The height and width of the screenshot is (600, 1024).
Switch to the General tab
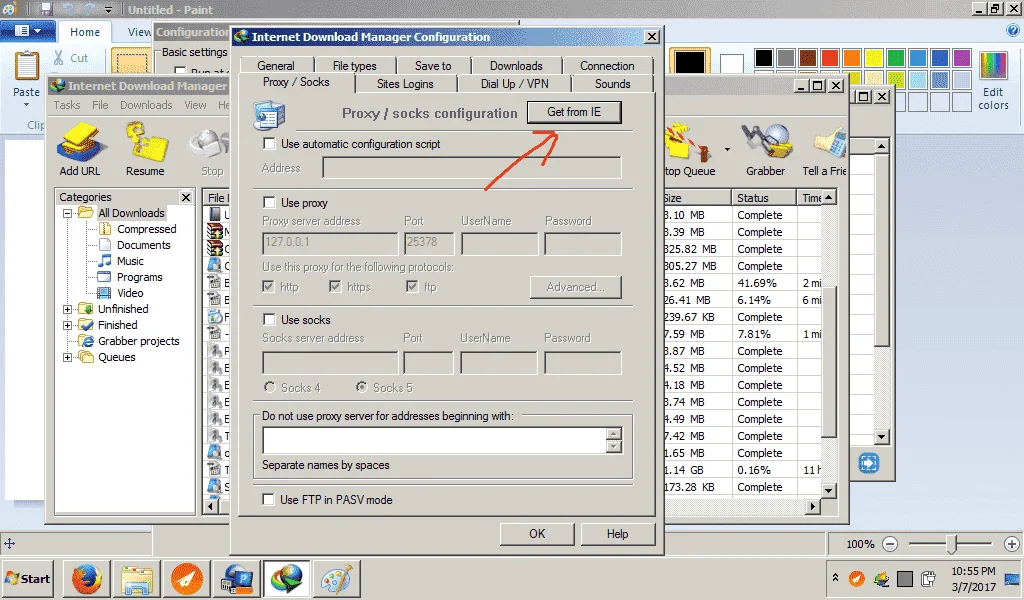pos(276,66)
